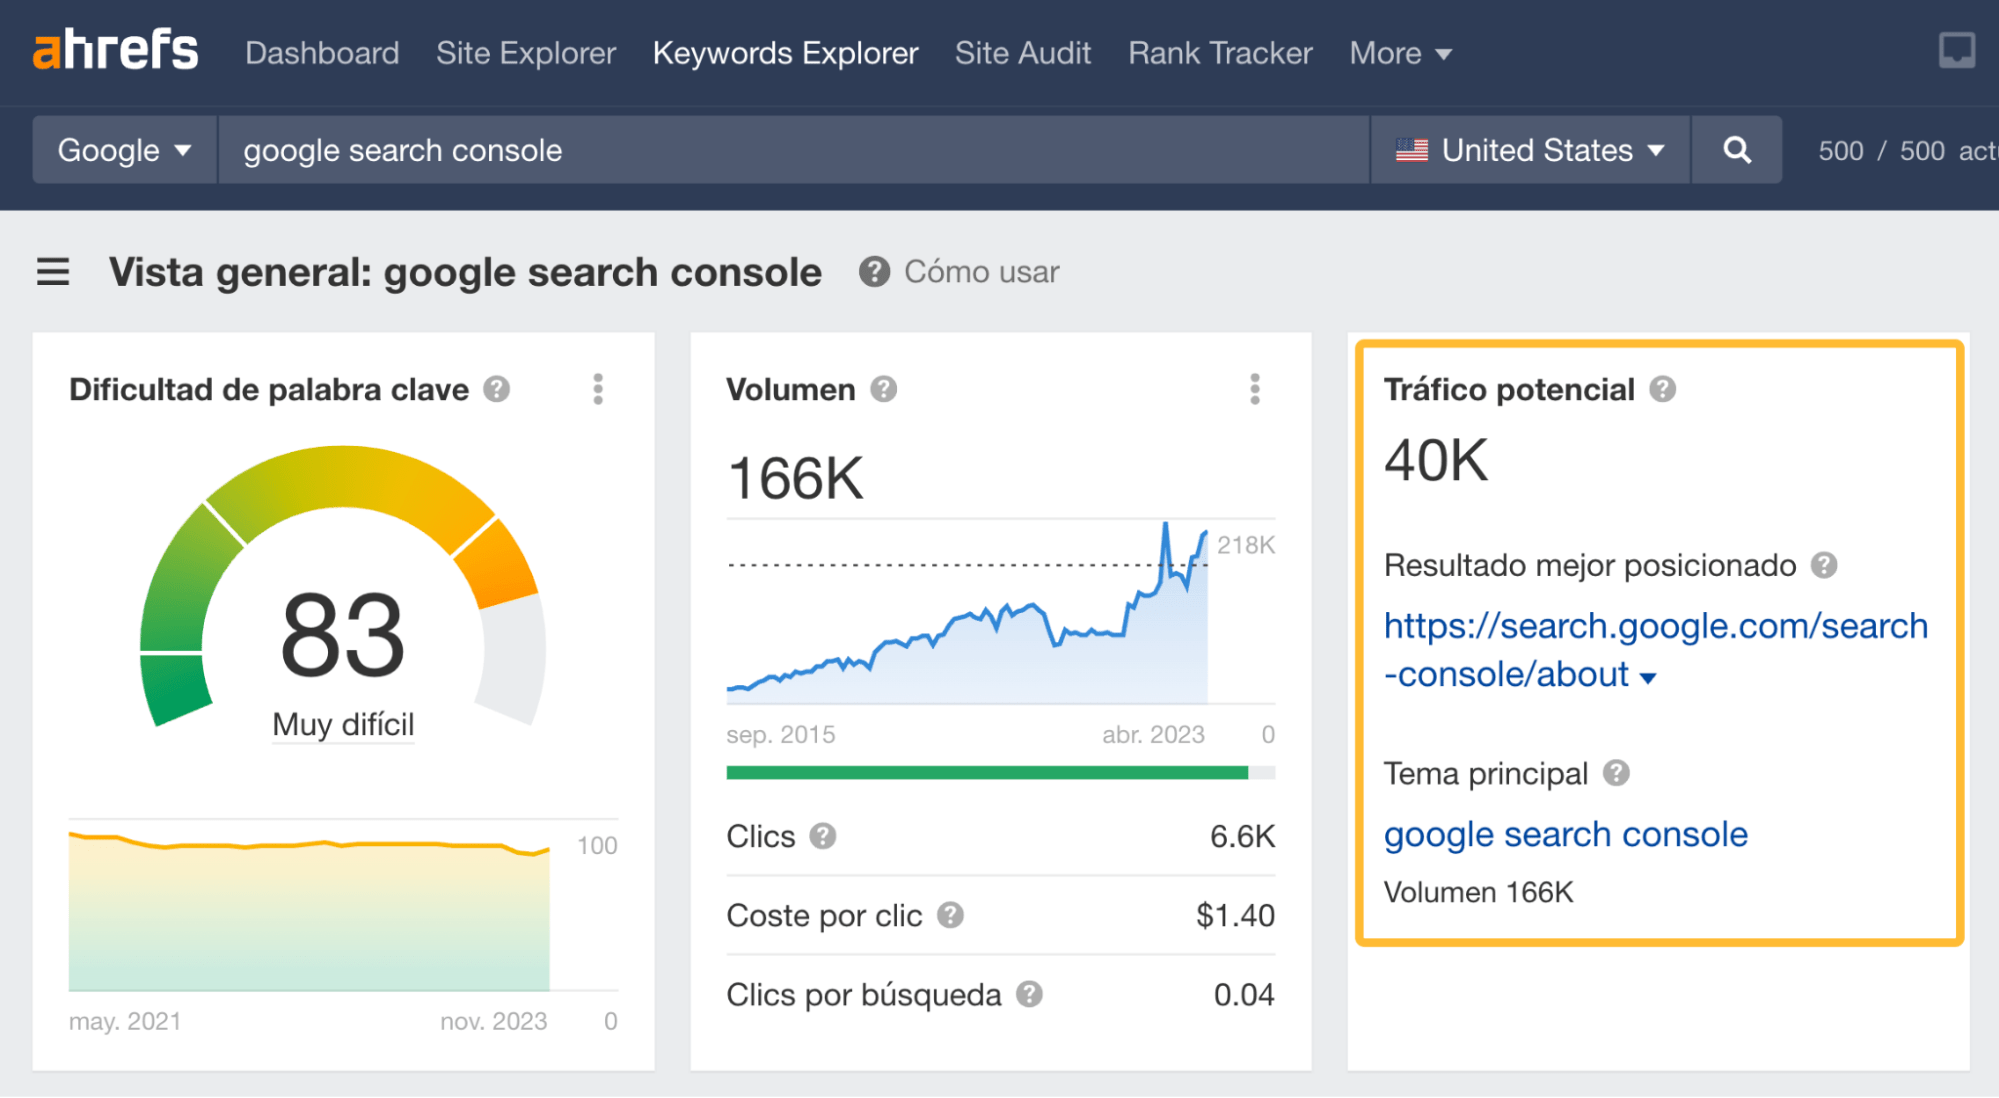1999x1098 pixels.
Task: Click the help icon next to Coste por clic
Action: pos(950,915)
